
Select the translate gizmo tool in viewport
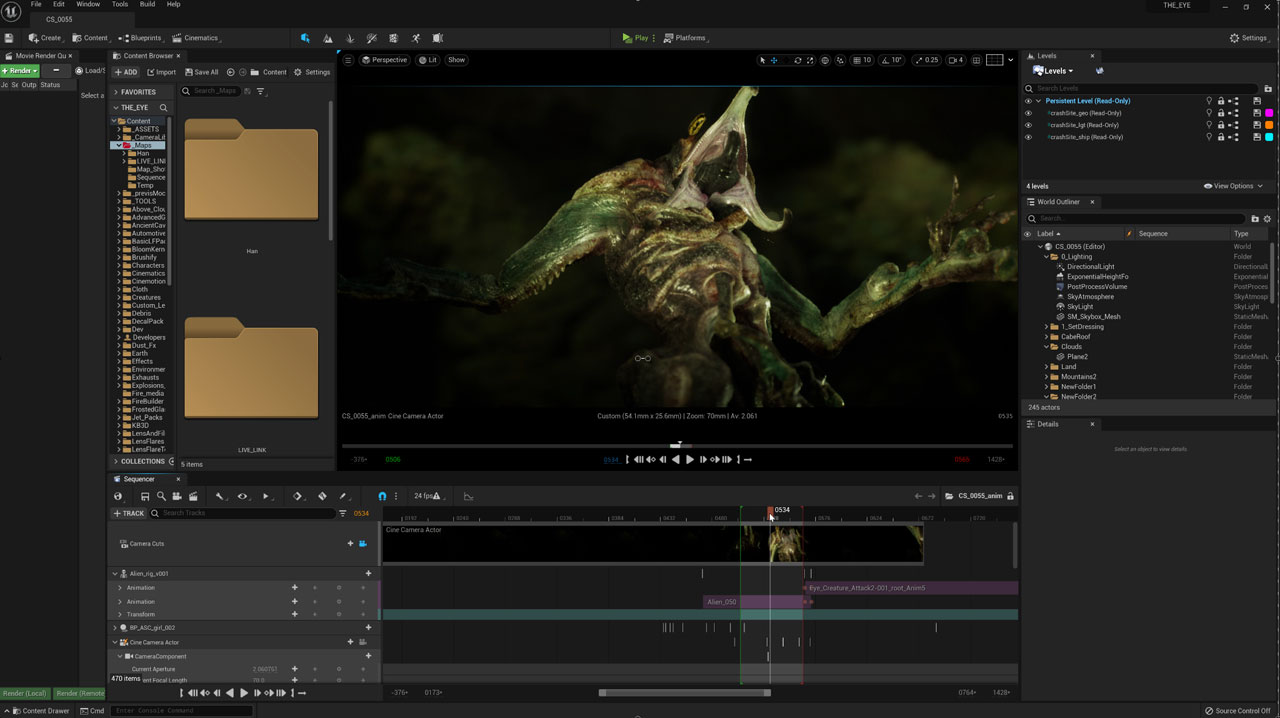point(774,60)
